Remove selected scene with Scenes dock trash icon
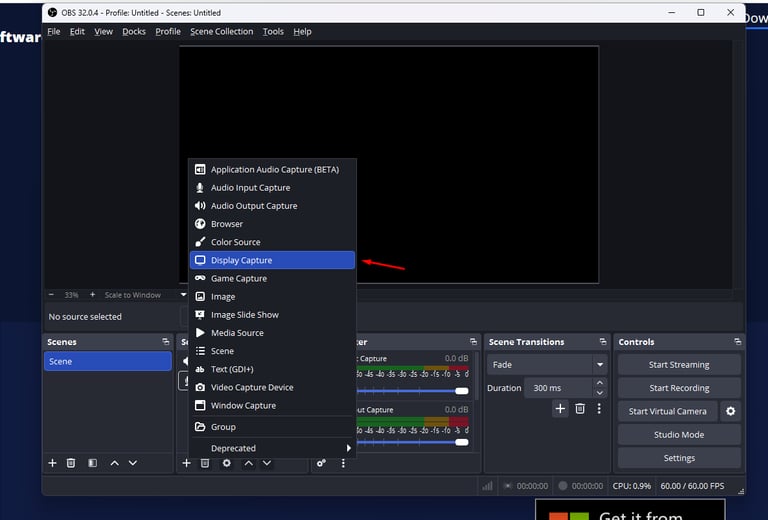 click(71, 463)
